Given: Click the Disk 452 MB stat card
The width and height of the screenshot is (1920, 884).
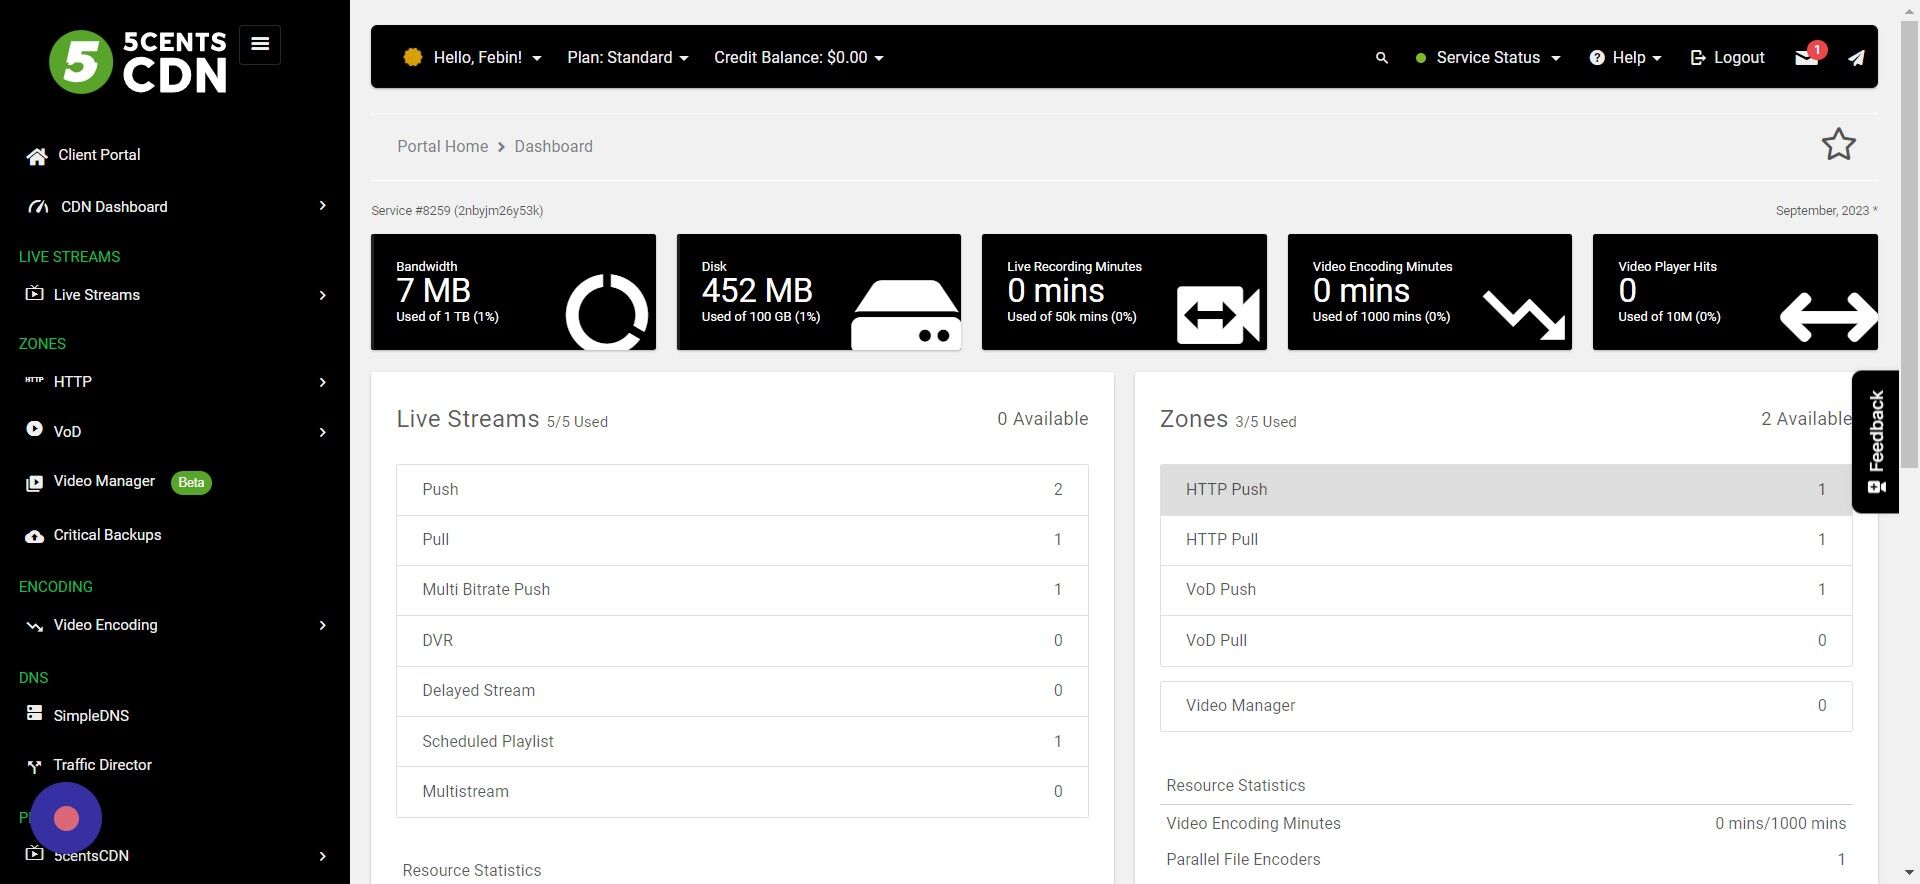Looking at the screenshot, I should [819, 292].
